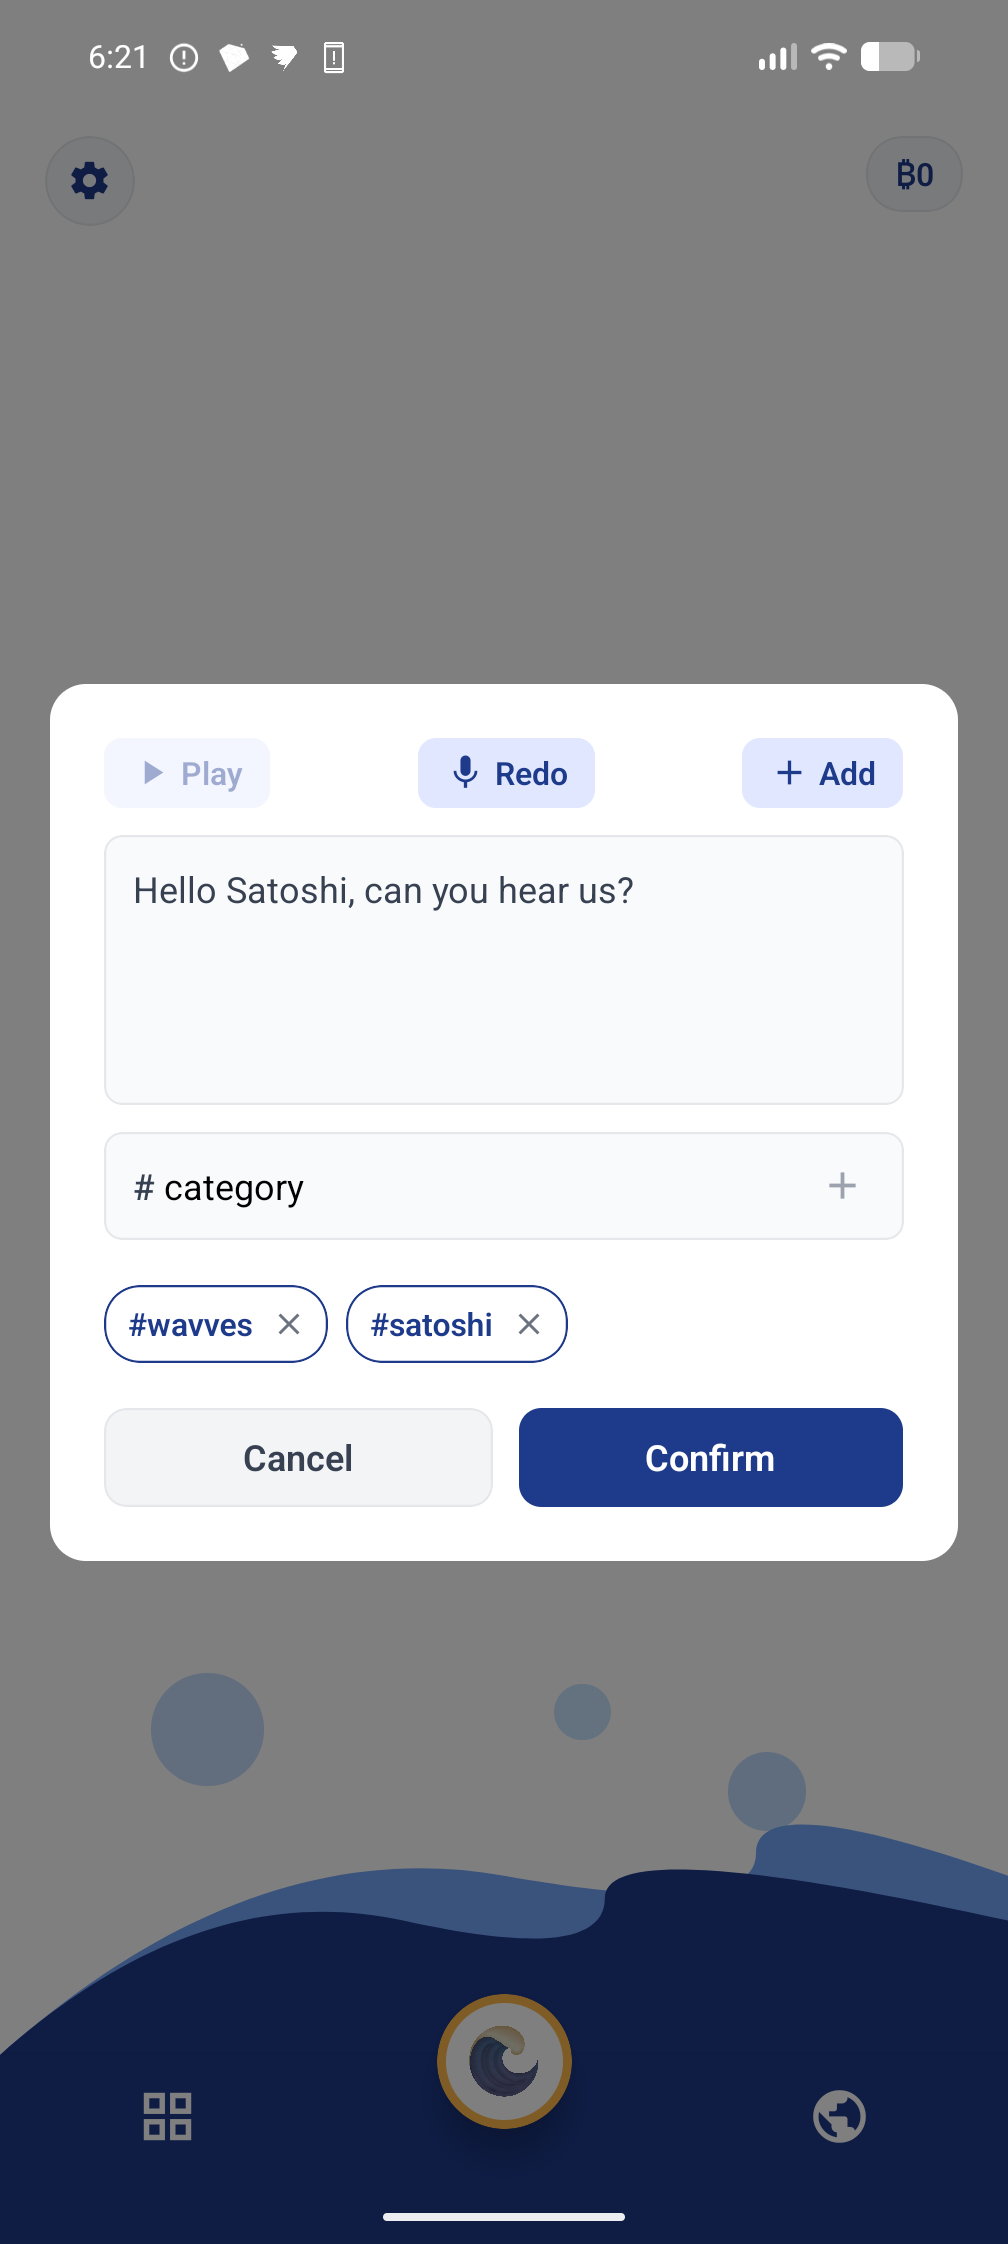Tap the plus icon next to Add
This screenshot has height=2244, width=1008.
click(789, 773)
